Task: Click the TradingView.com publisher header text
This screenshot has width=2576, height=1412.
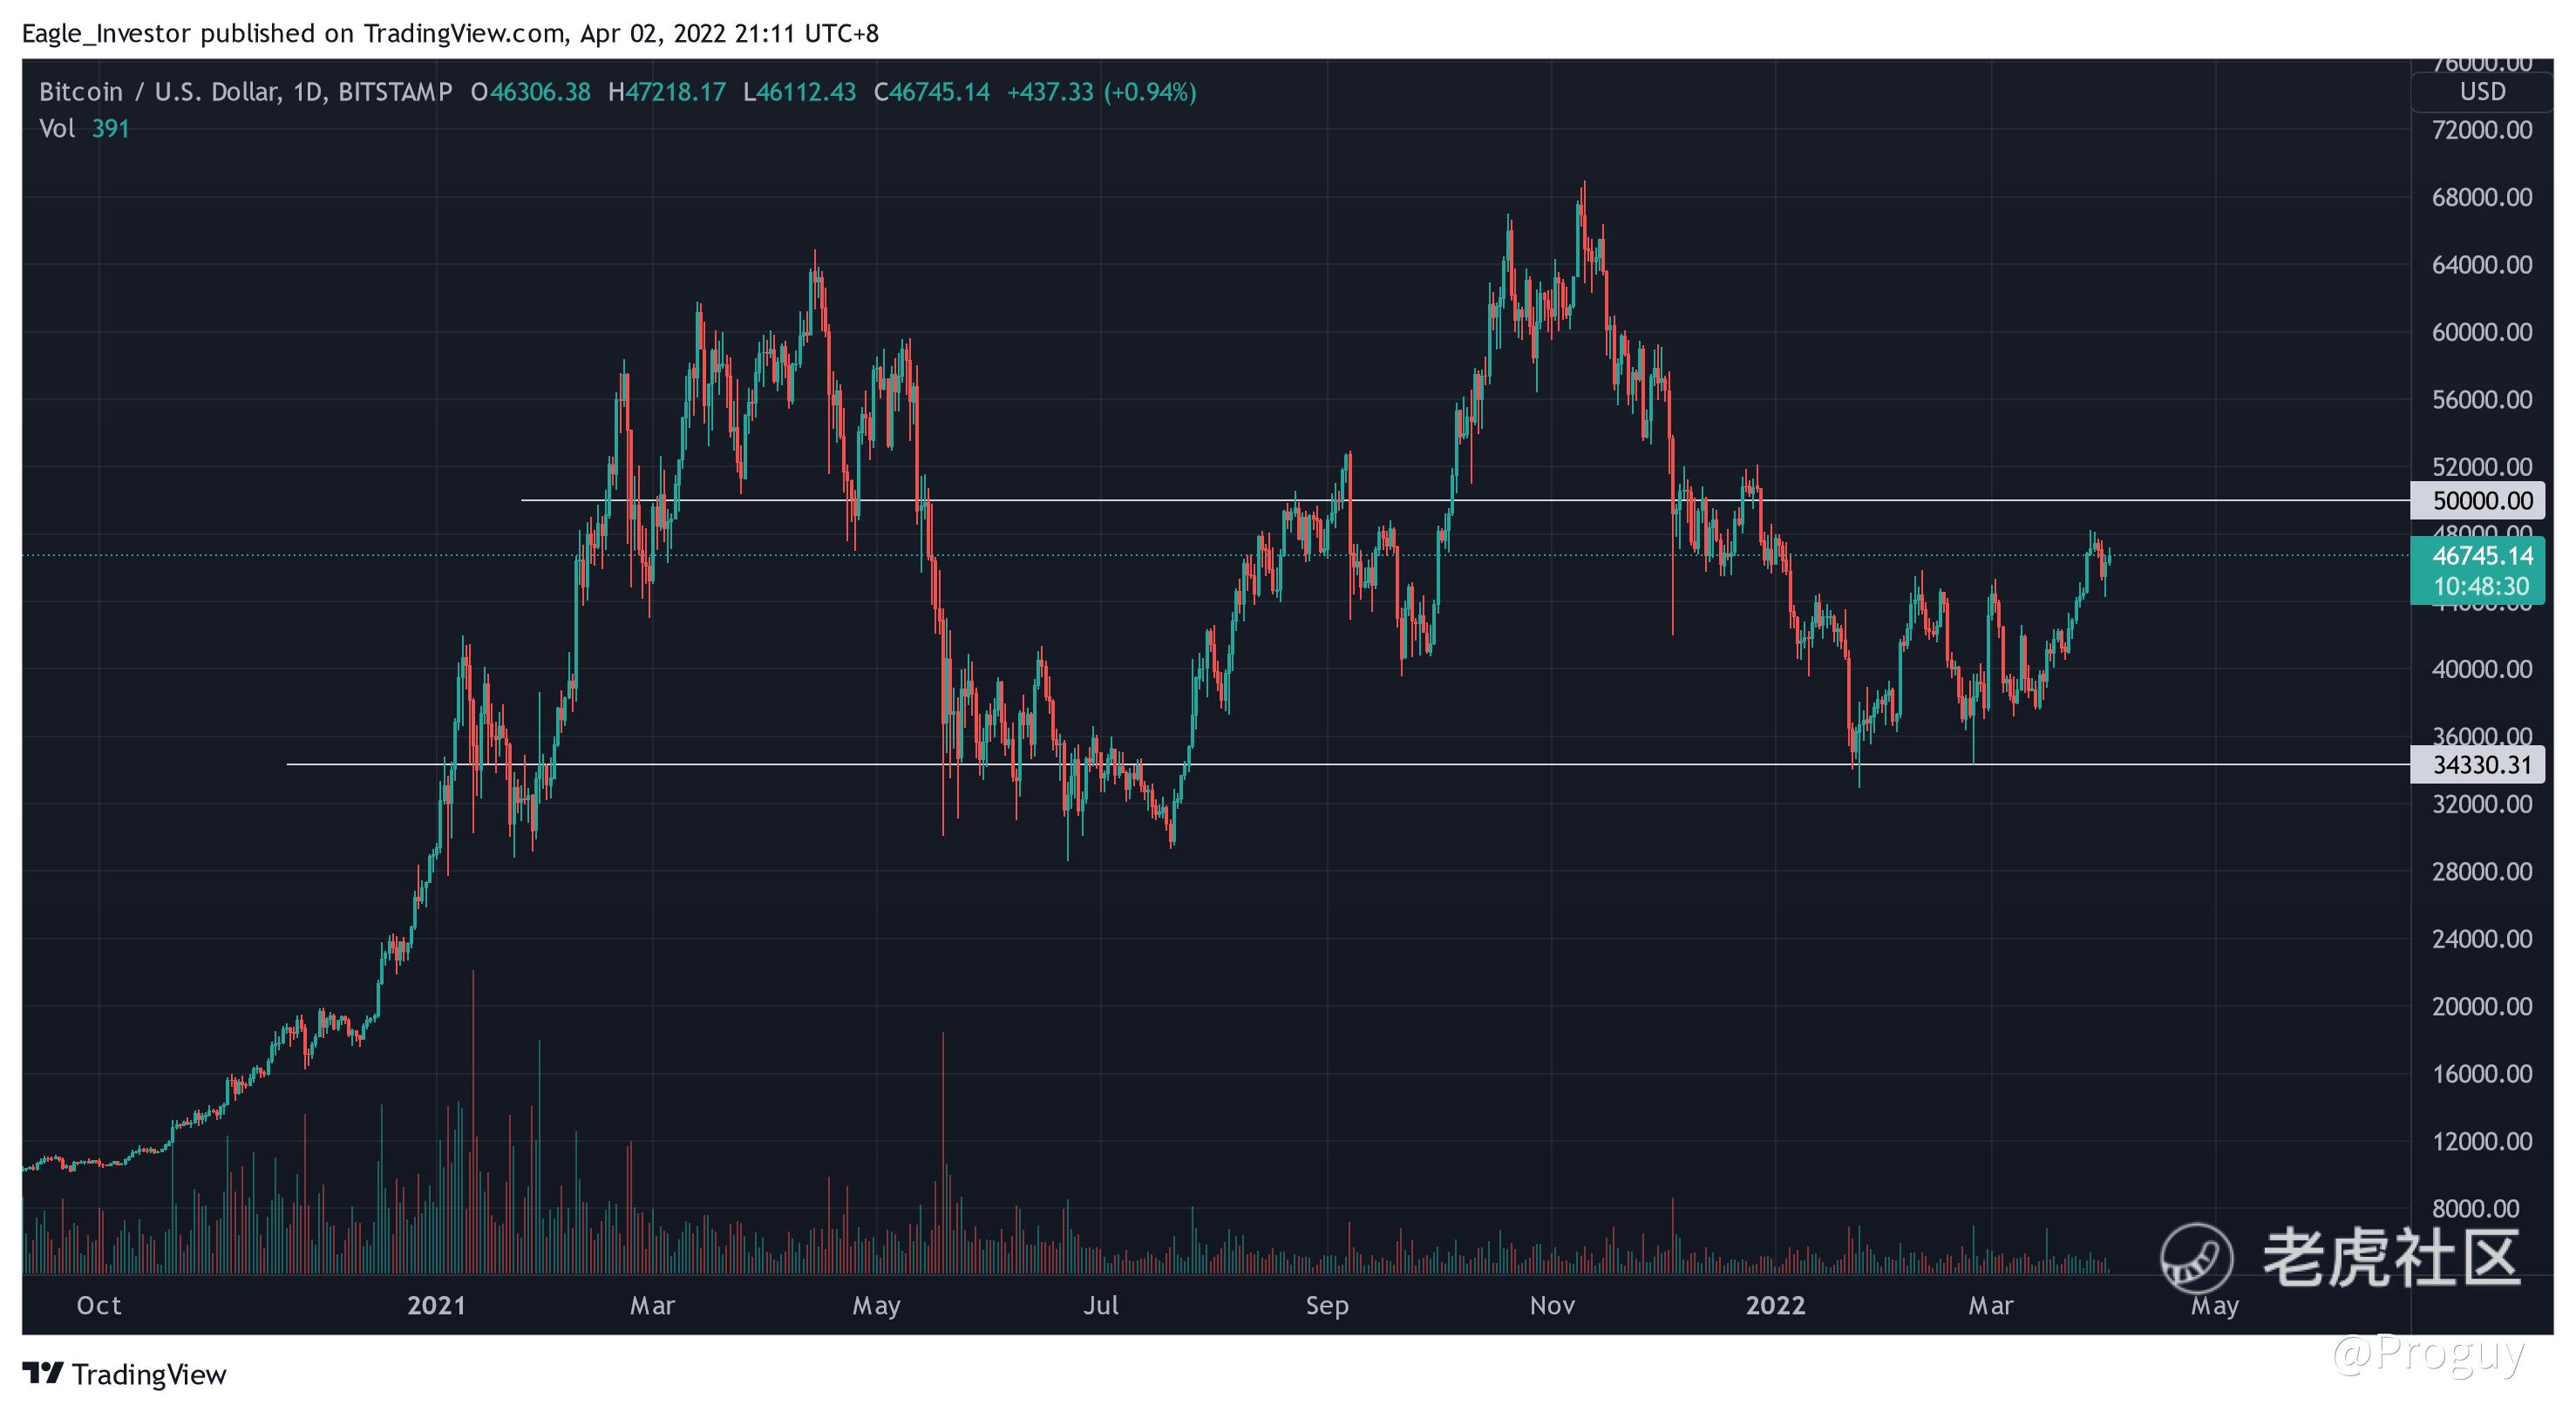Action: tap(464, 33)
